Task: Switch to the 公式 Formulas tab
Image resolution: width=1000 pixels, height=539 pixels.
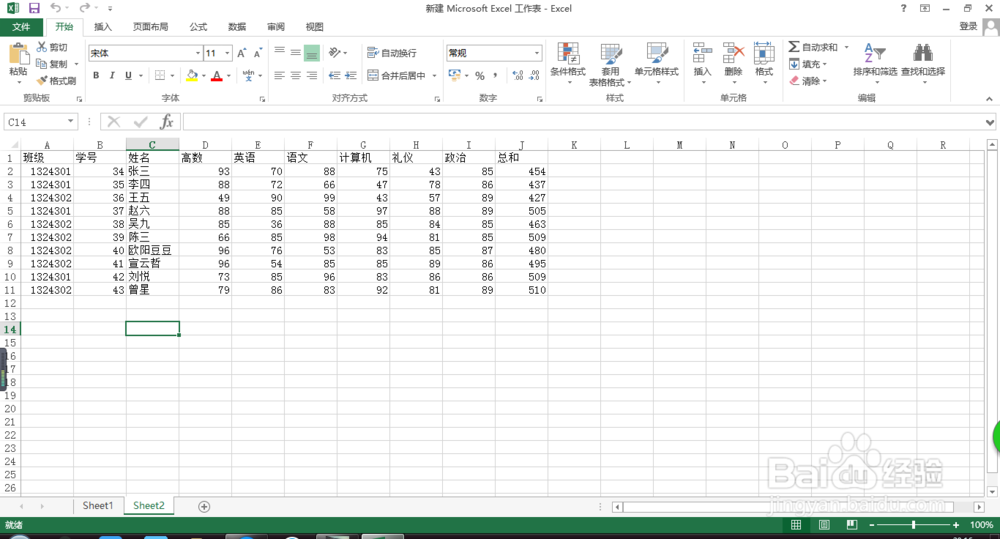Action: 198,27
